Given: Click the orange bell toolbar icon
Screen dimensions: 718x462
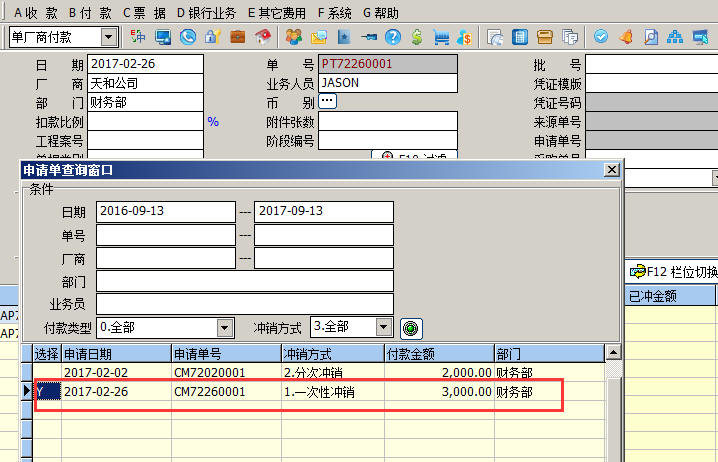Looking at the screenshot, I should (x=626, y=37).
